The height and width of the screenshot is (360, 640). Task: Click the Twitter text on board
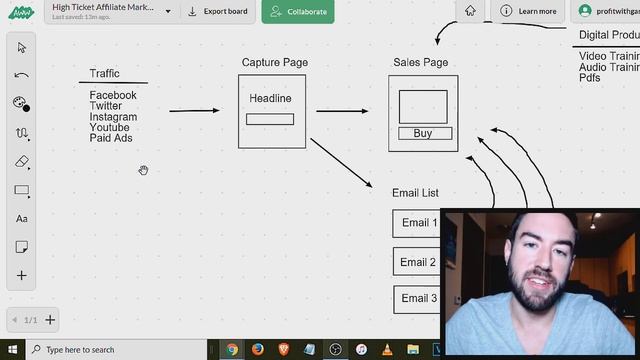pyautogui.click(x=106, y=106)
